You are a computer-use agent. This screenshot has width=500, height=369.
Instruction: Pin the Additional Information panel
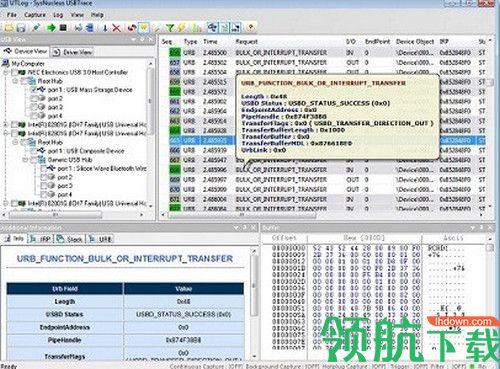(x=245, y=228)
